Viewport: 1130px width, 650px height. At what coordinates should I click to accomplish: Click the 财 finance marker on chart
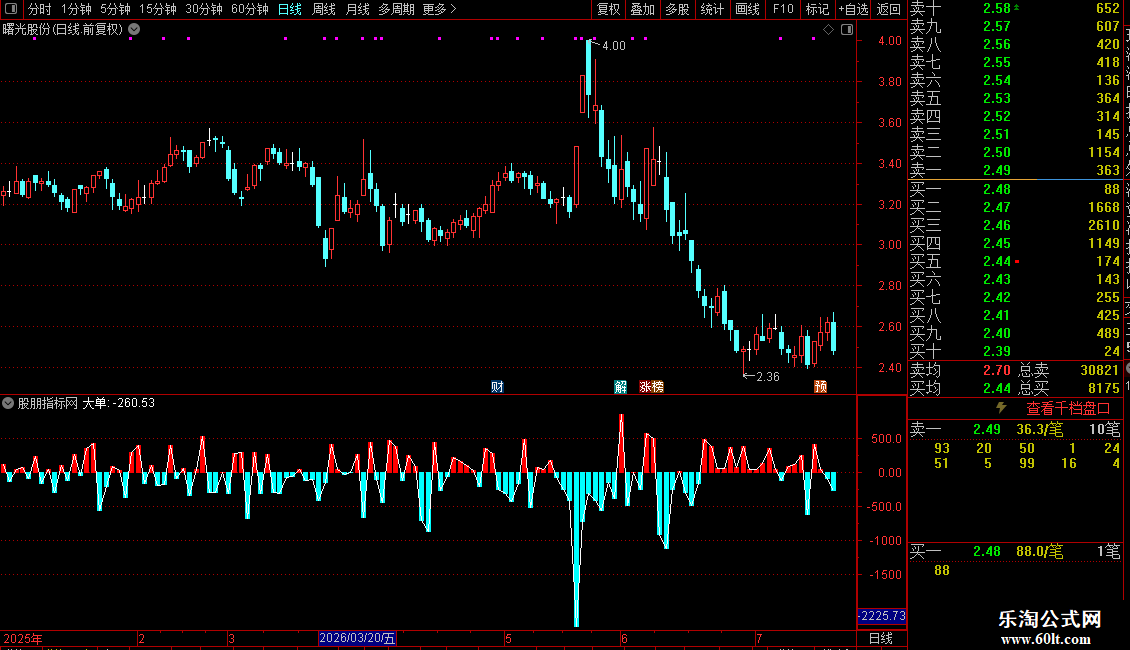click(x=497, y=387)
